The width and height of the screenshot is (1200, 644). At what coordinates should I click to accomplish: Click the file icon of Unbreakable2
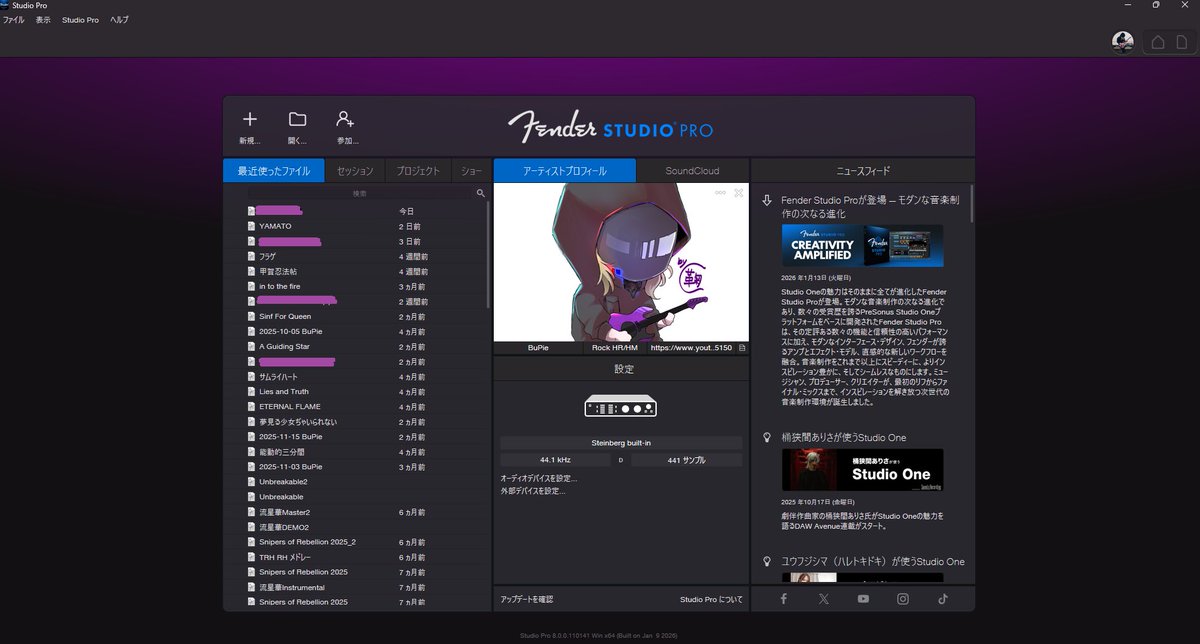(x=251, y=482)
